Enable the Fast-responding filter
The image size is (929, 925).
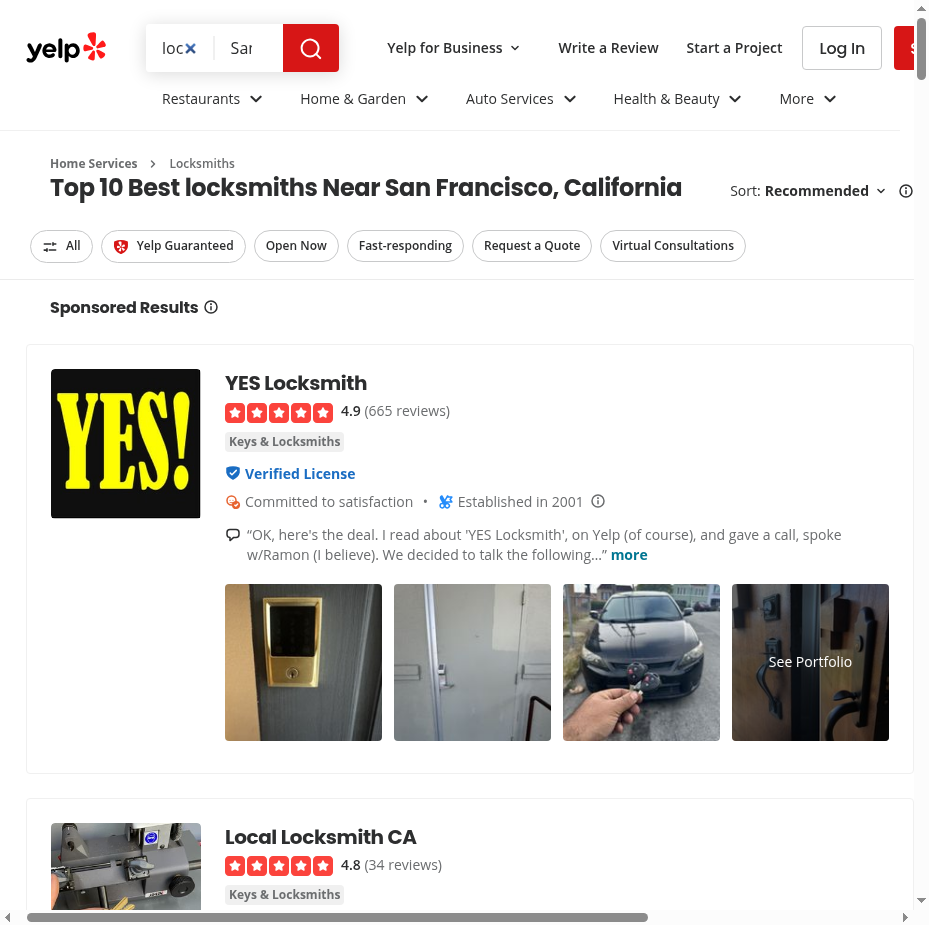tap(405, 246)
